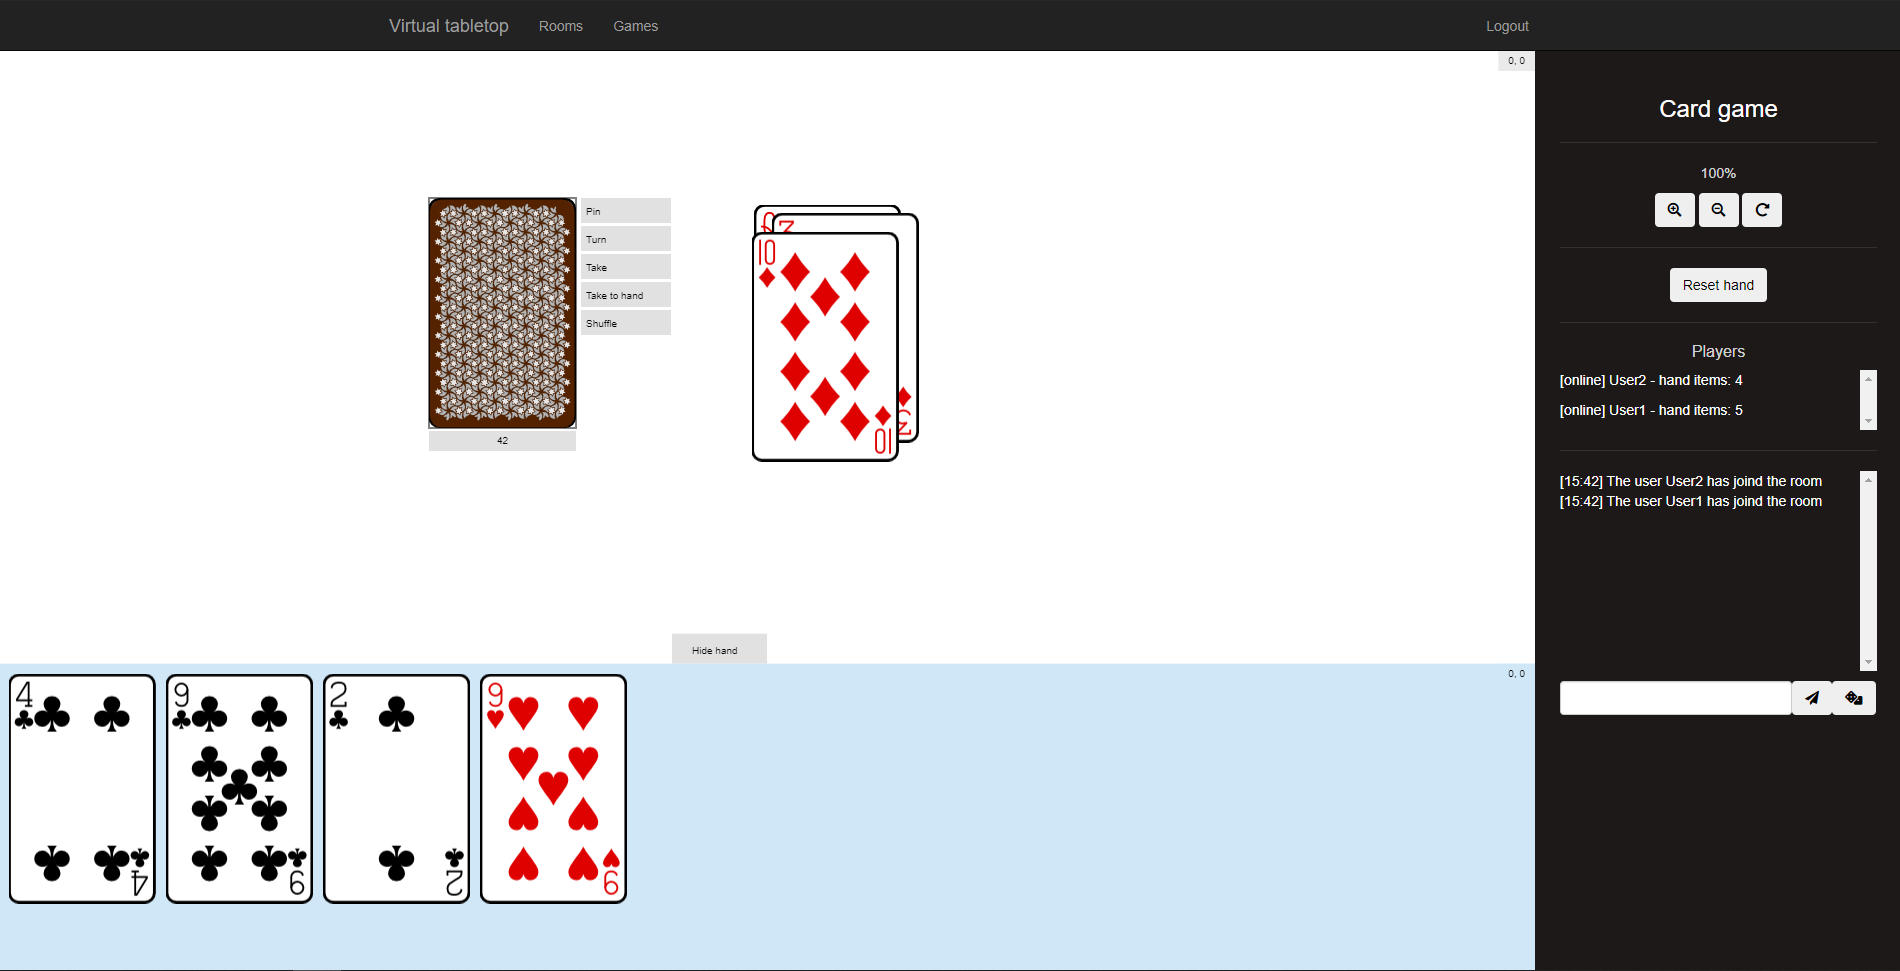The image size is (1900, 971).
Task: Choose Pin from deck context menu
Action: 625,211
